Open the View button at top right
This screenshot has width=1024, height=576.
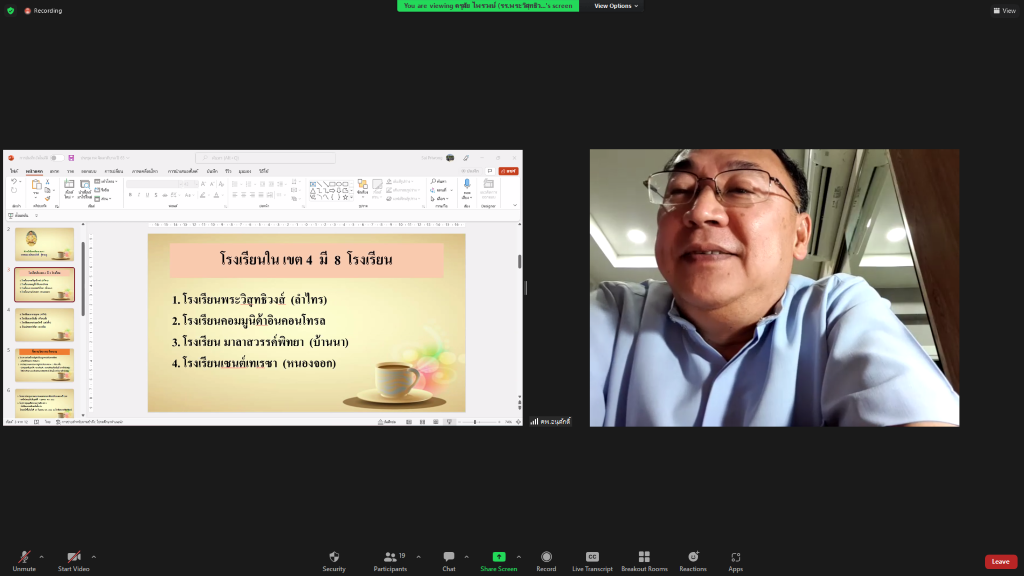coord(1004,10)
